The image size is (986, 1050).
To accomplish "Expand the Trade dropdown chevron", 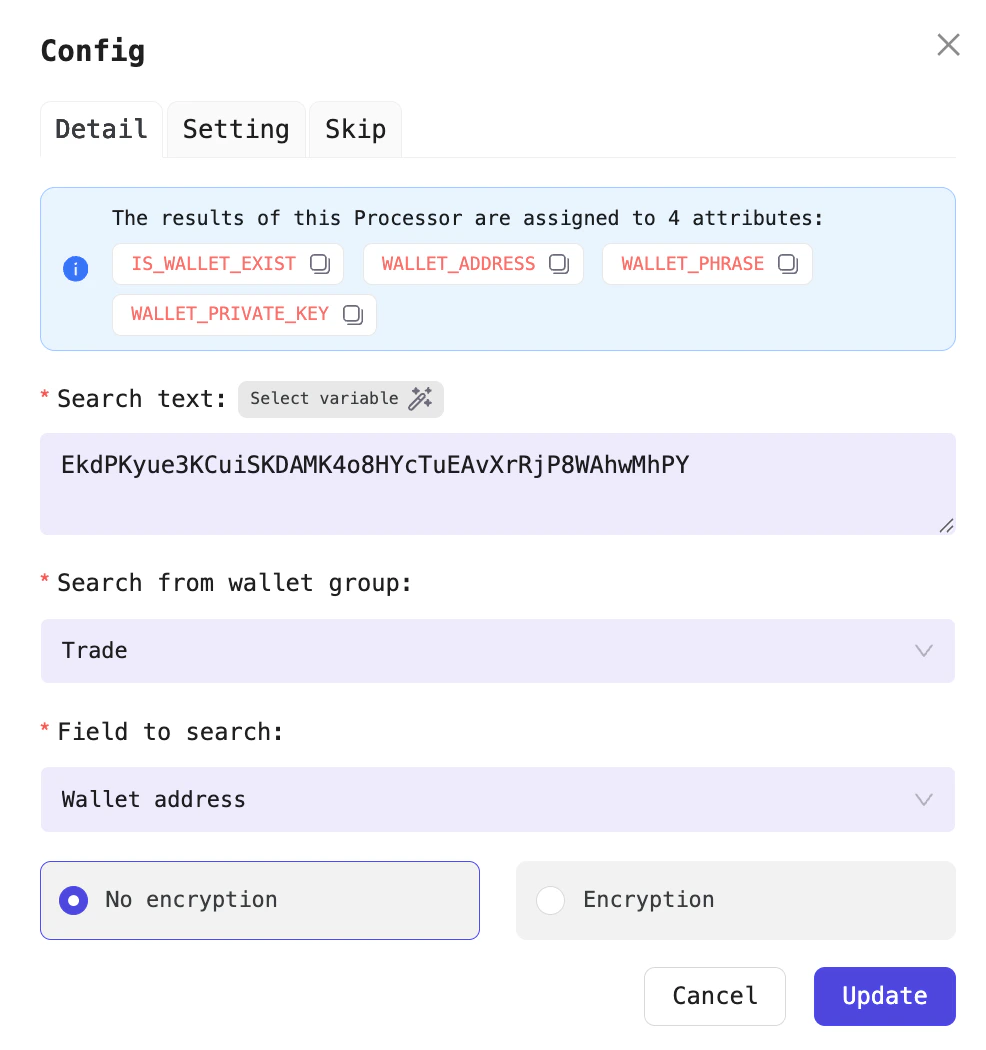I will (x=923, y=651).
